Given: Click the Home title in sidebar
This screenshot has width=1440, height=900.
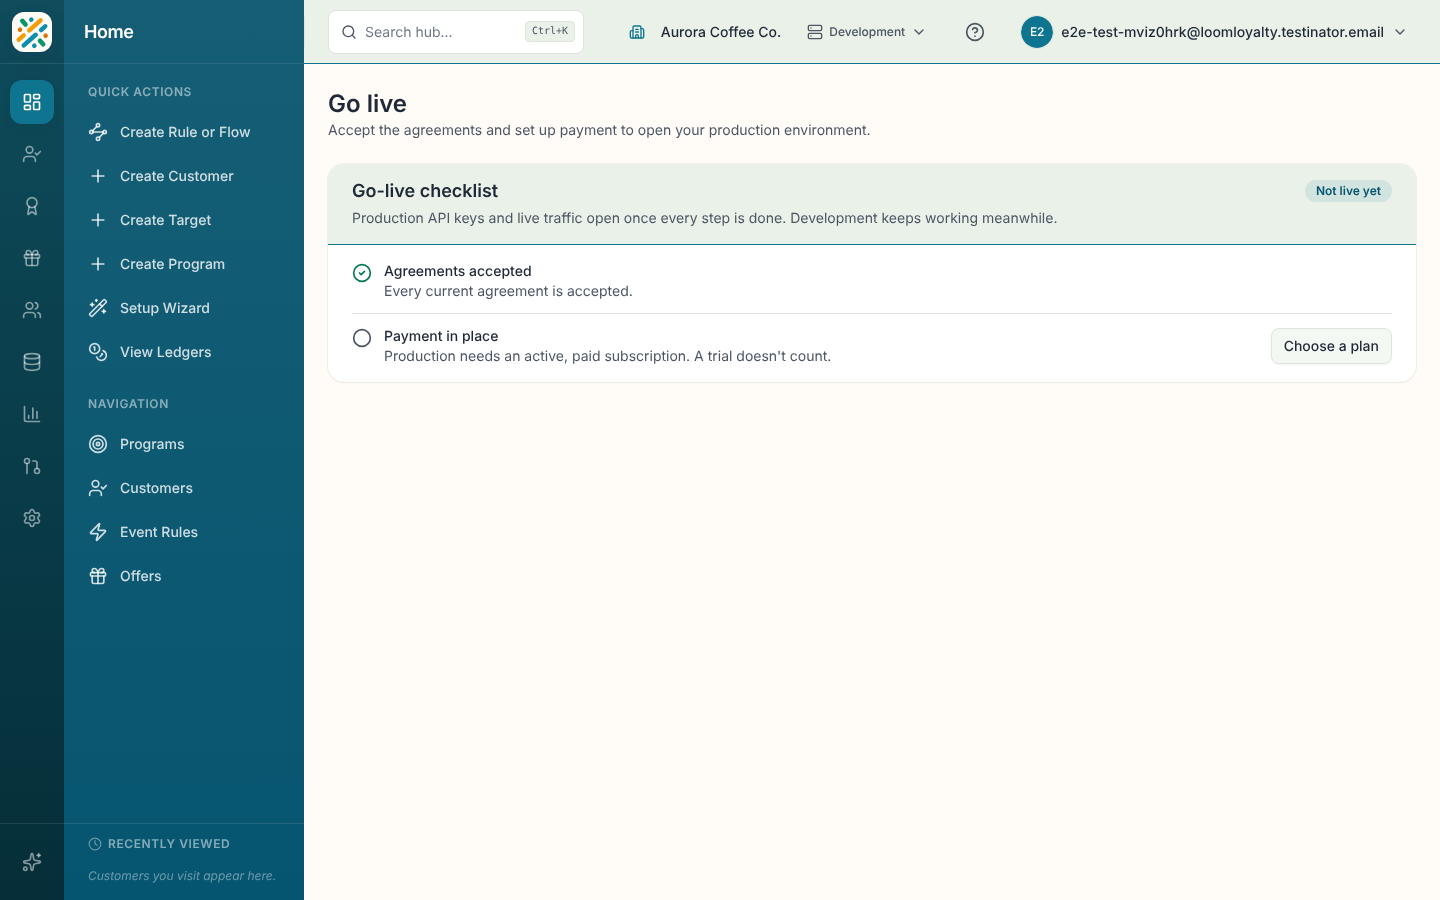Looking at the screenshot, I should coord(109,32).
